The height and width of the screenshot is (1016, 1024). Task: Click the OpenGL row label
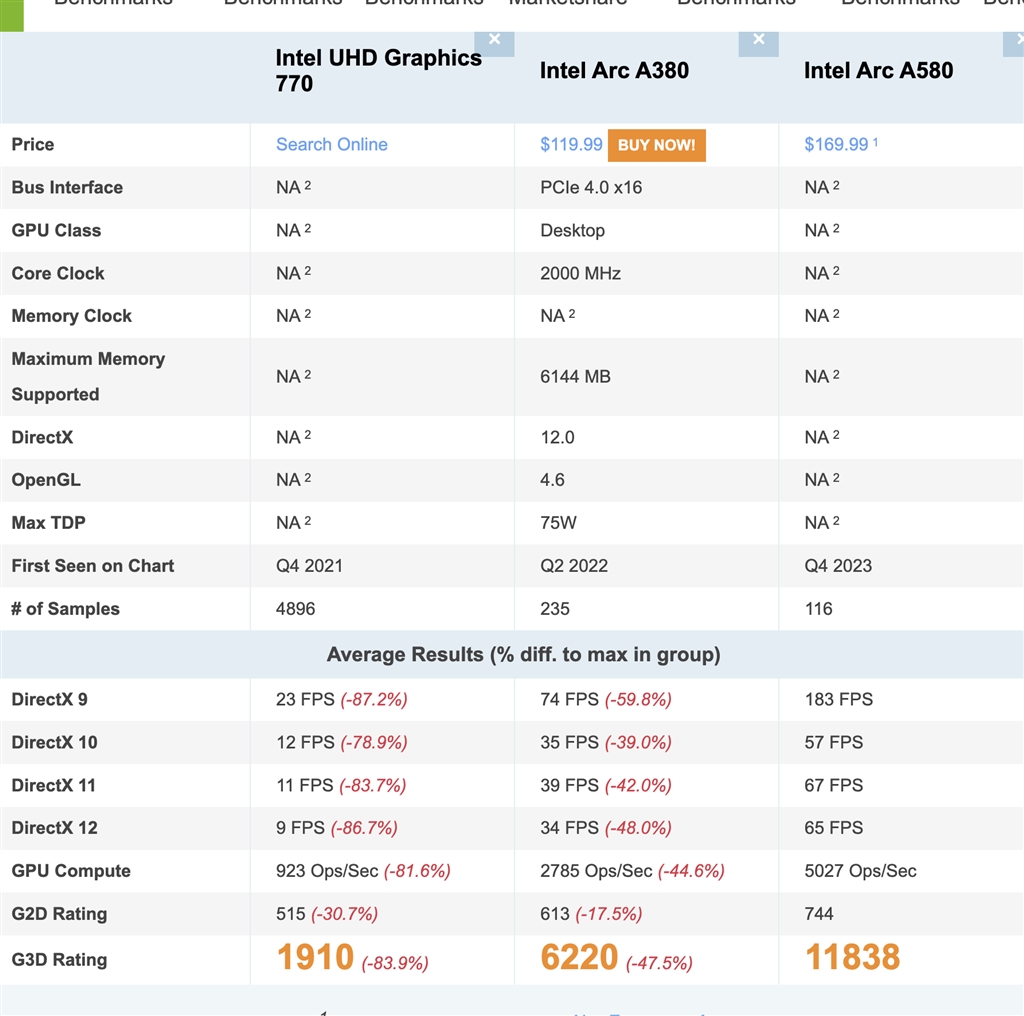coord(46,480)
